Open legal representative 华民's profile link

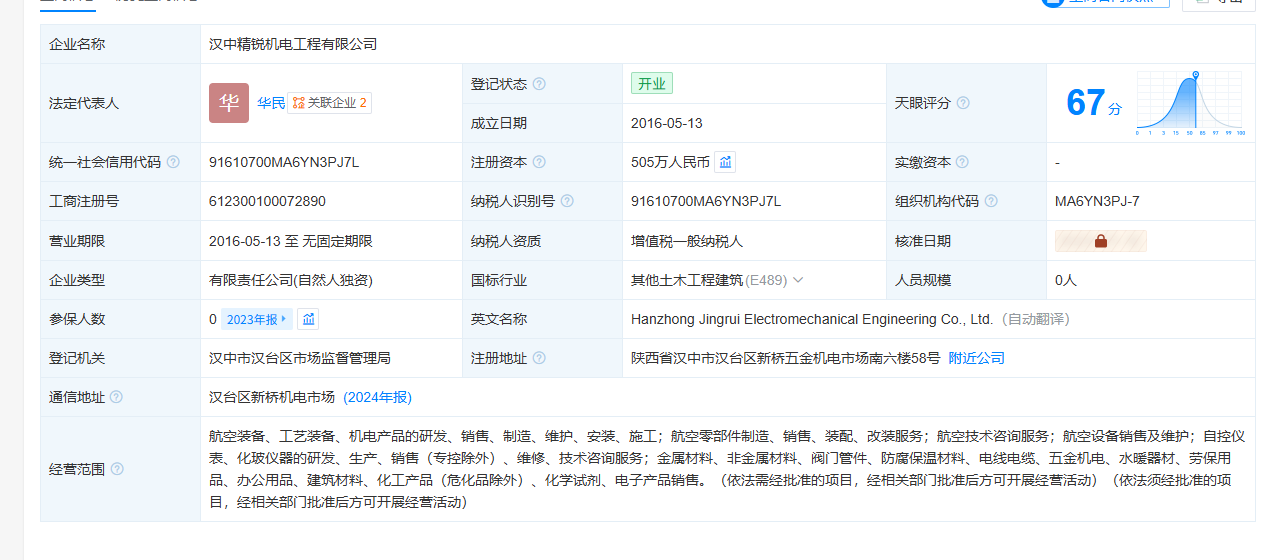click(271, 103)
